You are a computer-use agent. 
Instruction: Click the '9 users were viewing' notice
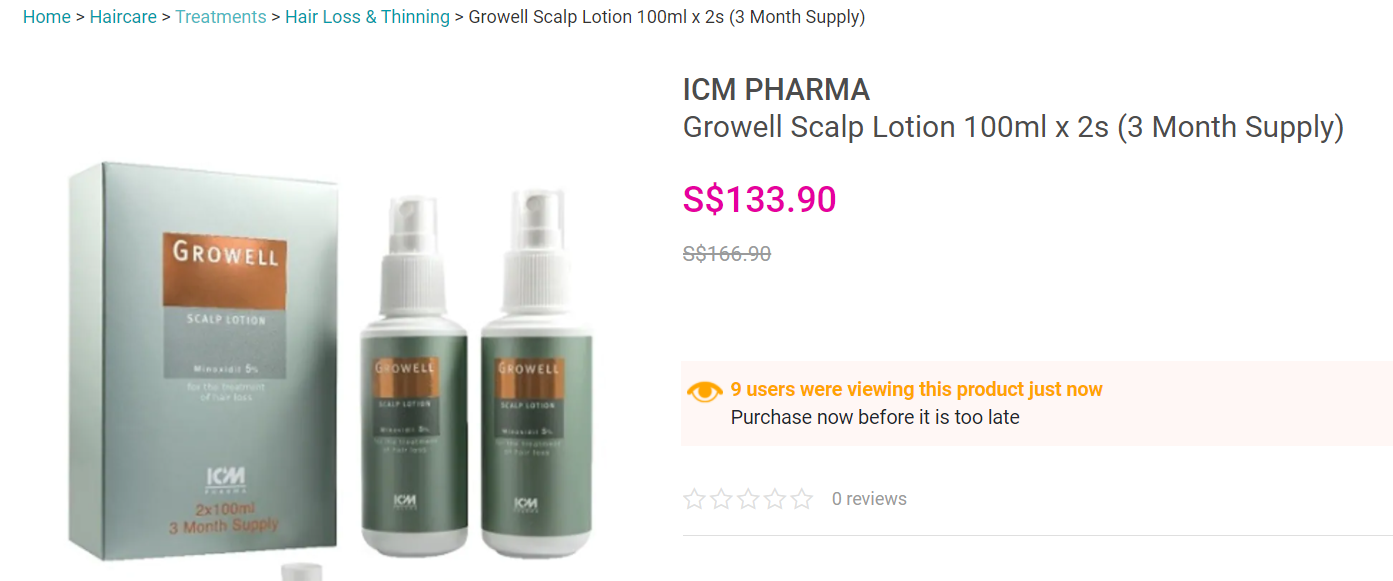pyautogui.click(x=917, y=390)
